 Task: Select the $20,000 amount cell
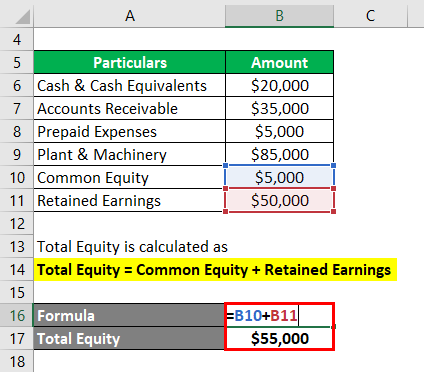click(x=279, y=85)
